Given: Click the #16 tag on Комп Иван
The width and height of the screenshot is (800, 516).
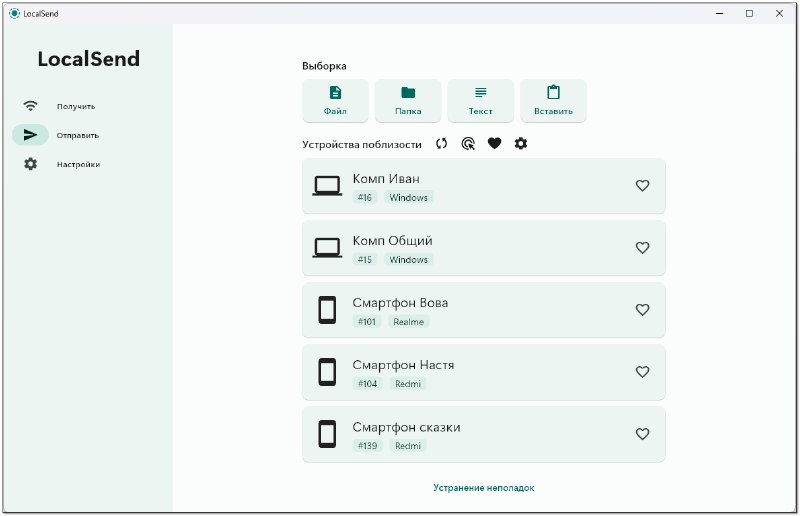Looking at the screenshot, I should click(x=365, y=198).
